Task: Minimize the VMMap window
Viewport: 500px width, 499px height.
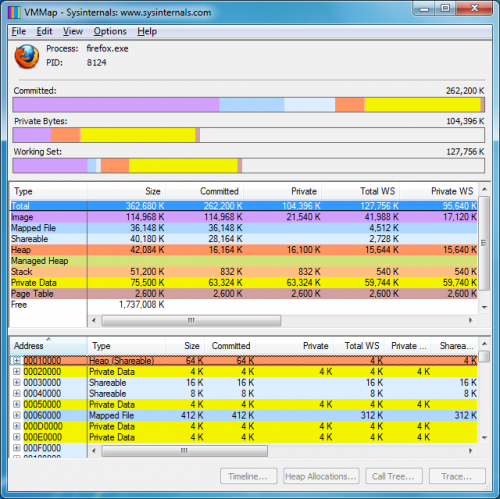Action: click(423, 8)
